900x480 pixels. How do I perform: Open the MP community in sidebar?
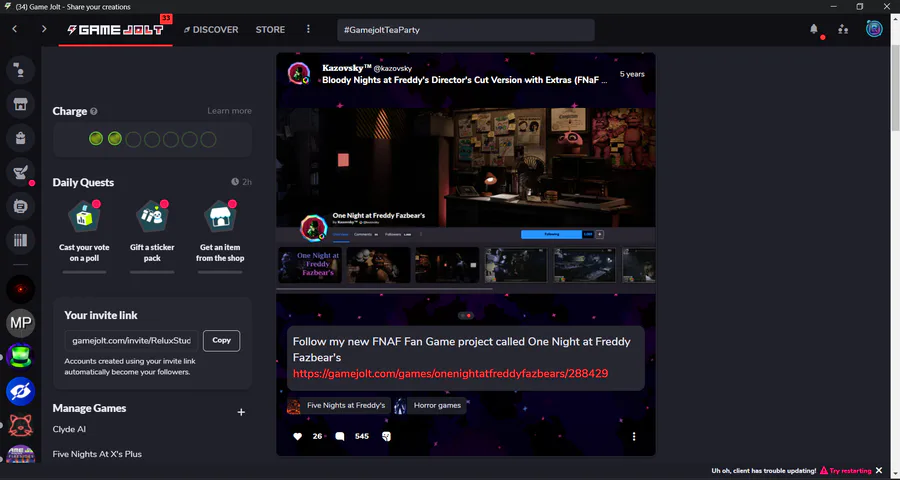(20, 323)
